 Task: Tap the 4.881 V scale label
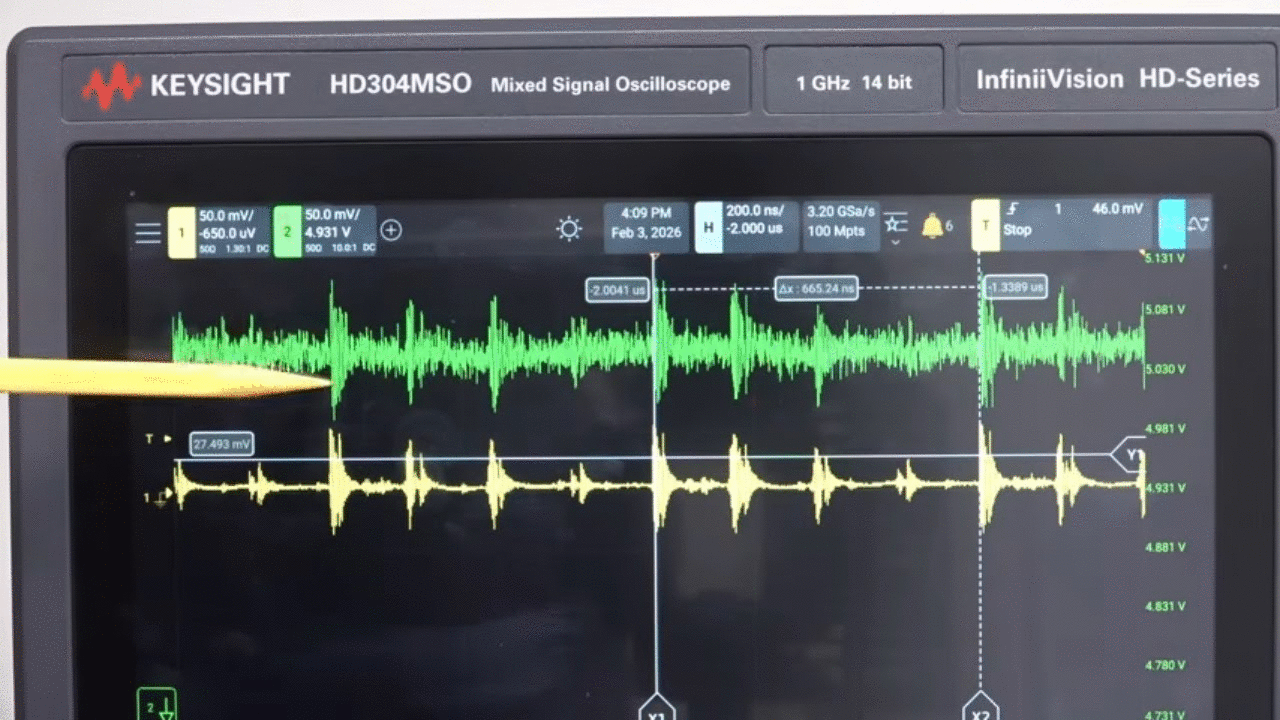point(1164,547)
